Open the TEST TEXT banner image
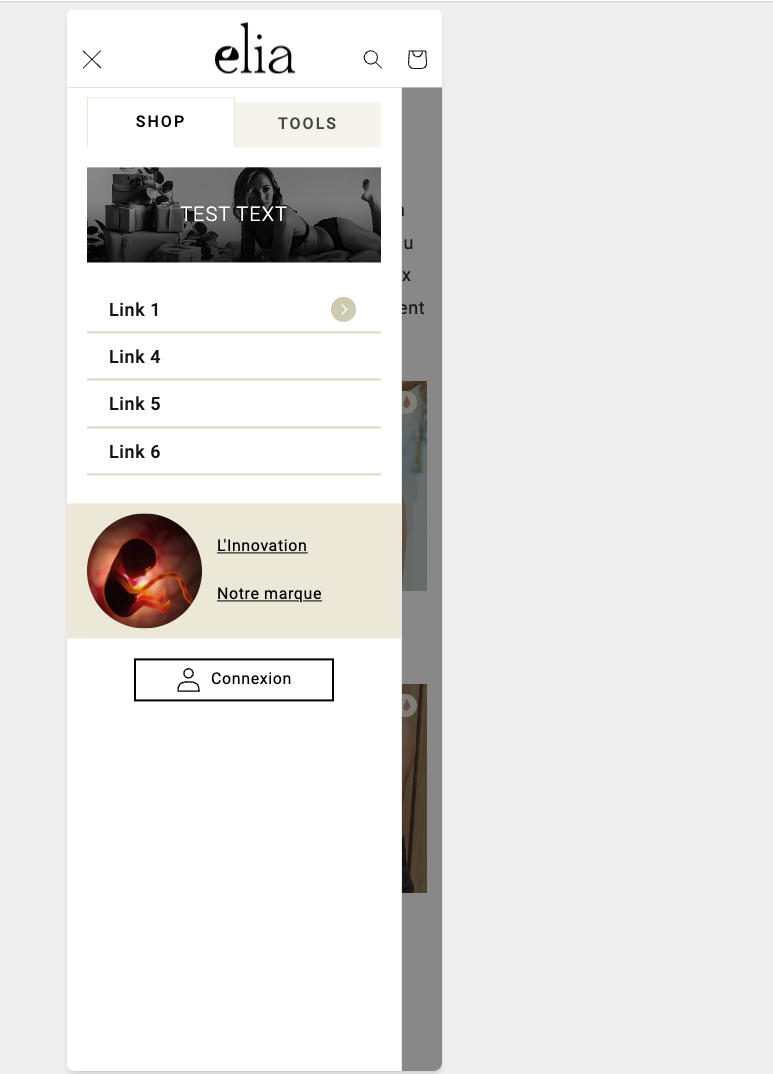The image size is (773, 1074). [x=233, y=214]
